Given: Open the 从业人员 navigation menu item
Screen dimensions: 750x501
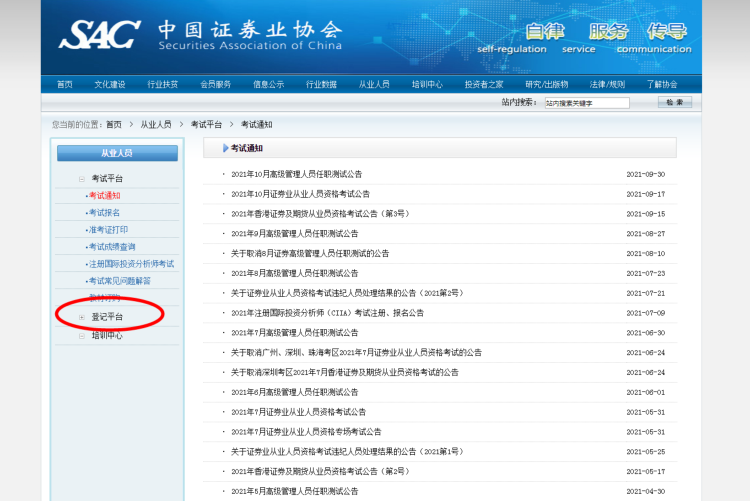Looking at the screenshot, I should tap(374, 84).
